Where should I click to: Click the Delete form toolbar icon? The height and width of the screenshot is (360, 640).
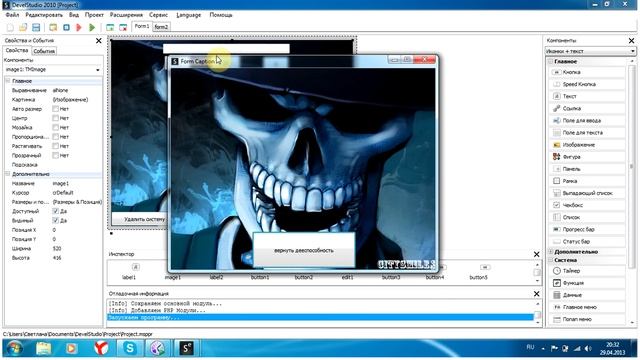coord(123,27)
